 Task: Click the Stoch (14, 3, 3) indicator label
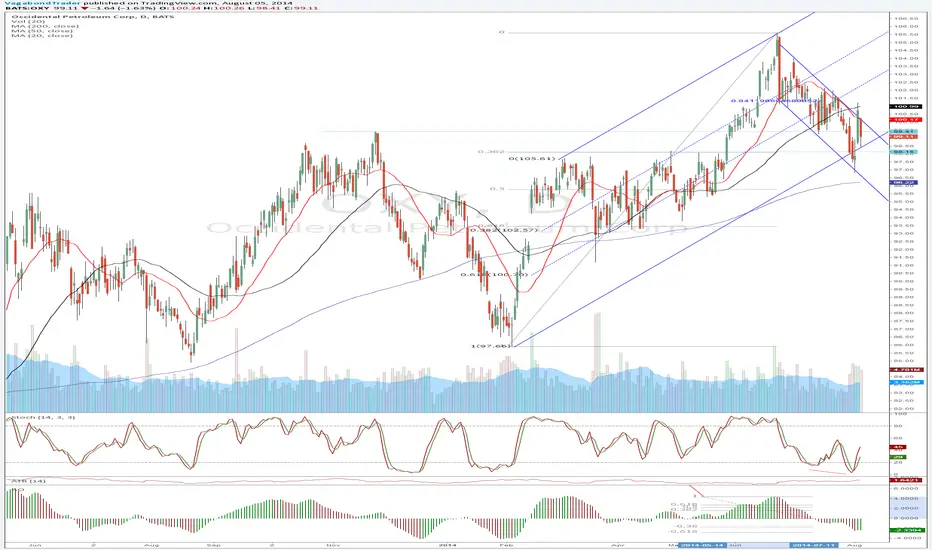[42, 417]
